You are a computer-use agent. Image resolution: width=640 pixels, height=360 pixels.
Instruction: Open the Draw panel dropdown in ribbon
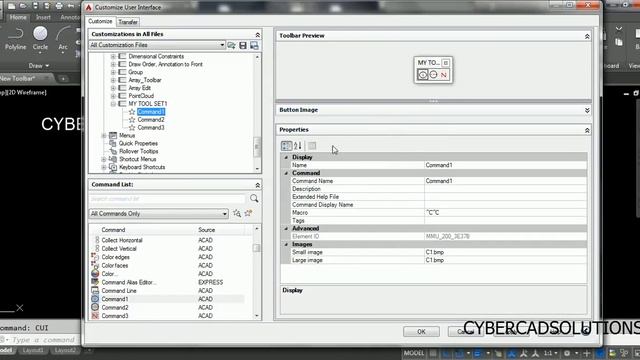[x=39, y=65]
